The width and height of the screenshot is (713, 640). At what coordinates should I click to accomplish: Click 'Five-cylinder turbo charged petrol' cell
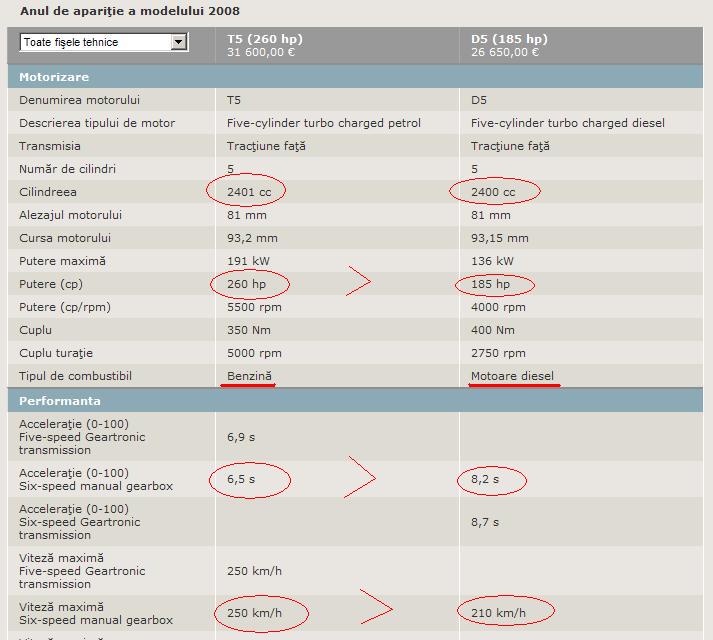click(x=324, y=123)
